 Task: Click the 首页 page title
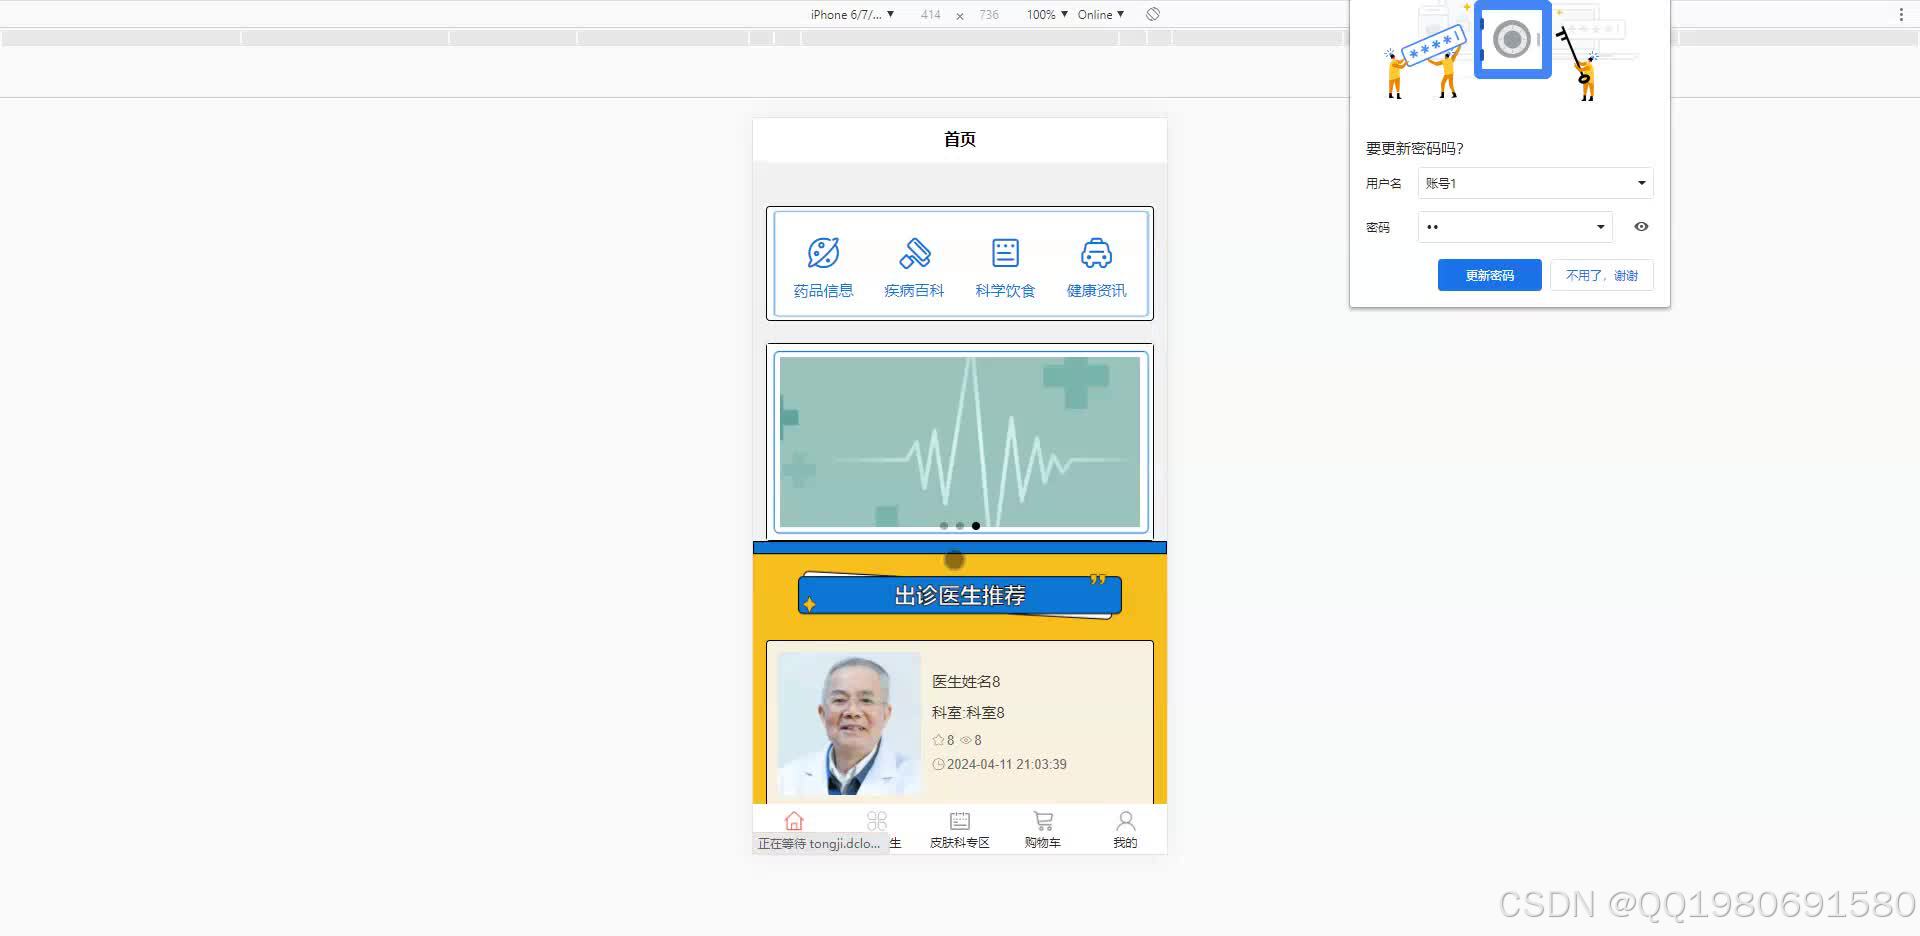pos(960,139)
